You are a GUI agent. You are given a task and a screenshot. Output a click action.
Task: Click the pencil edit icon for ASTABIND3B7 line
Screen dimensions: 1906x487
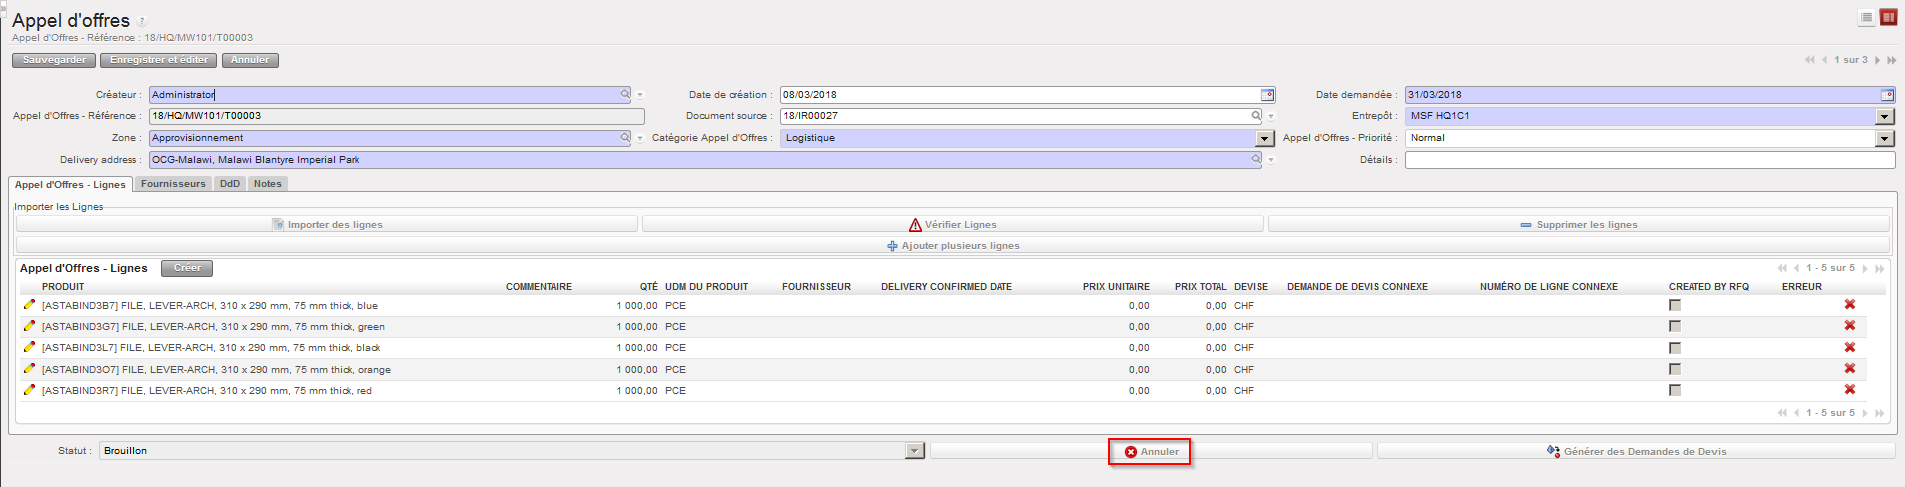(30, 305)
